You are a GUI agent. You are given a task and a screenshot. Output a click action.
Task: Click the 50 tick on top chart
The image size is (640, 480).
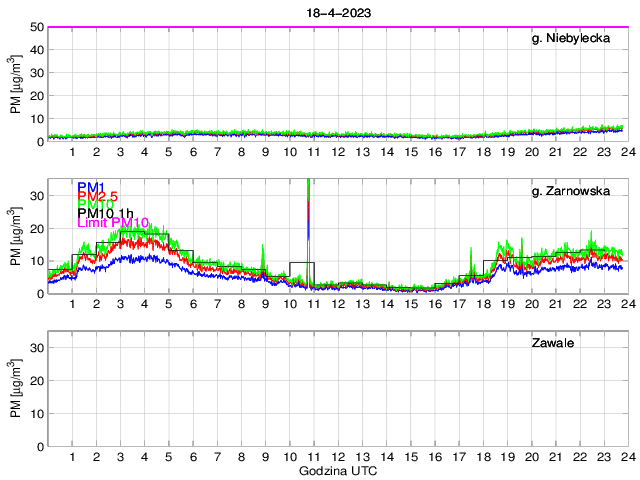pos(35,27)
